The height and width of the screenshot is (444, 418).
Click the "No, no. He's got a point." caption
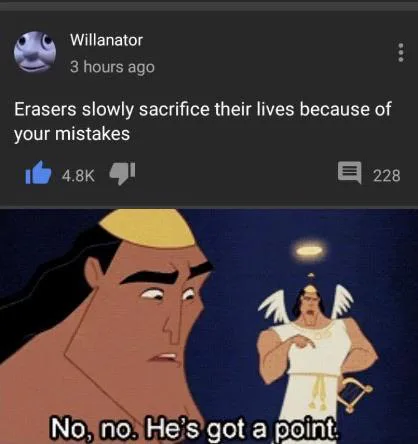click(194, 428)
